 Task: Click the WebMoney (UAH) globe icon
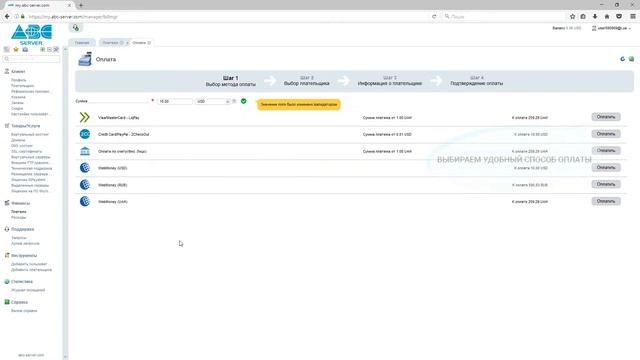pos(84,201)
